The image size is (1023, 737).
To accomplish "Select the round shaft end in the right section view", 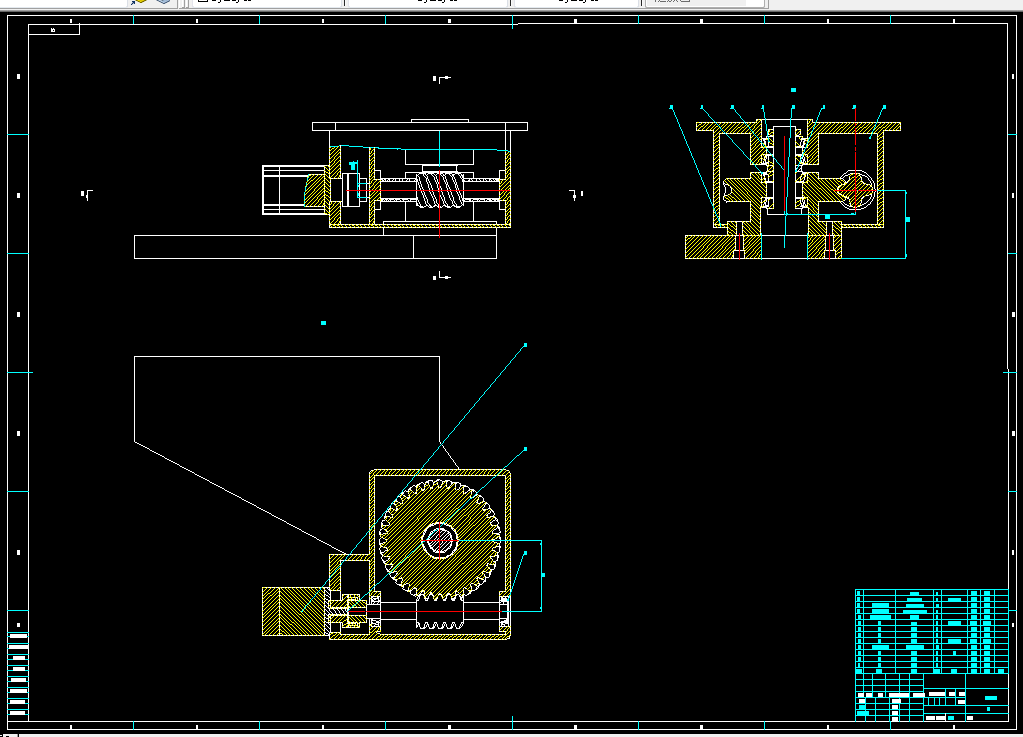I will coord(855,190).
